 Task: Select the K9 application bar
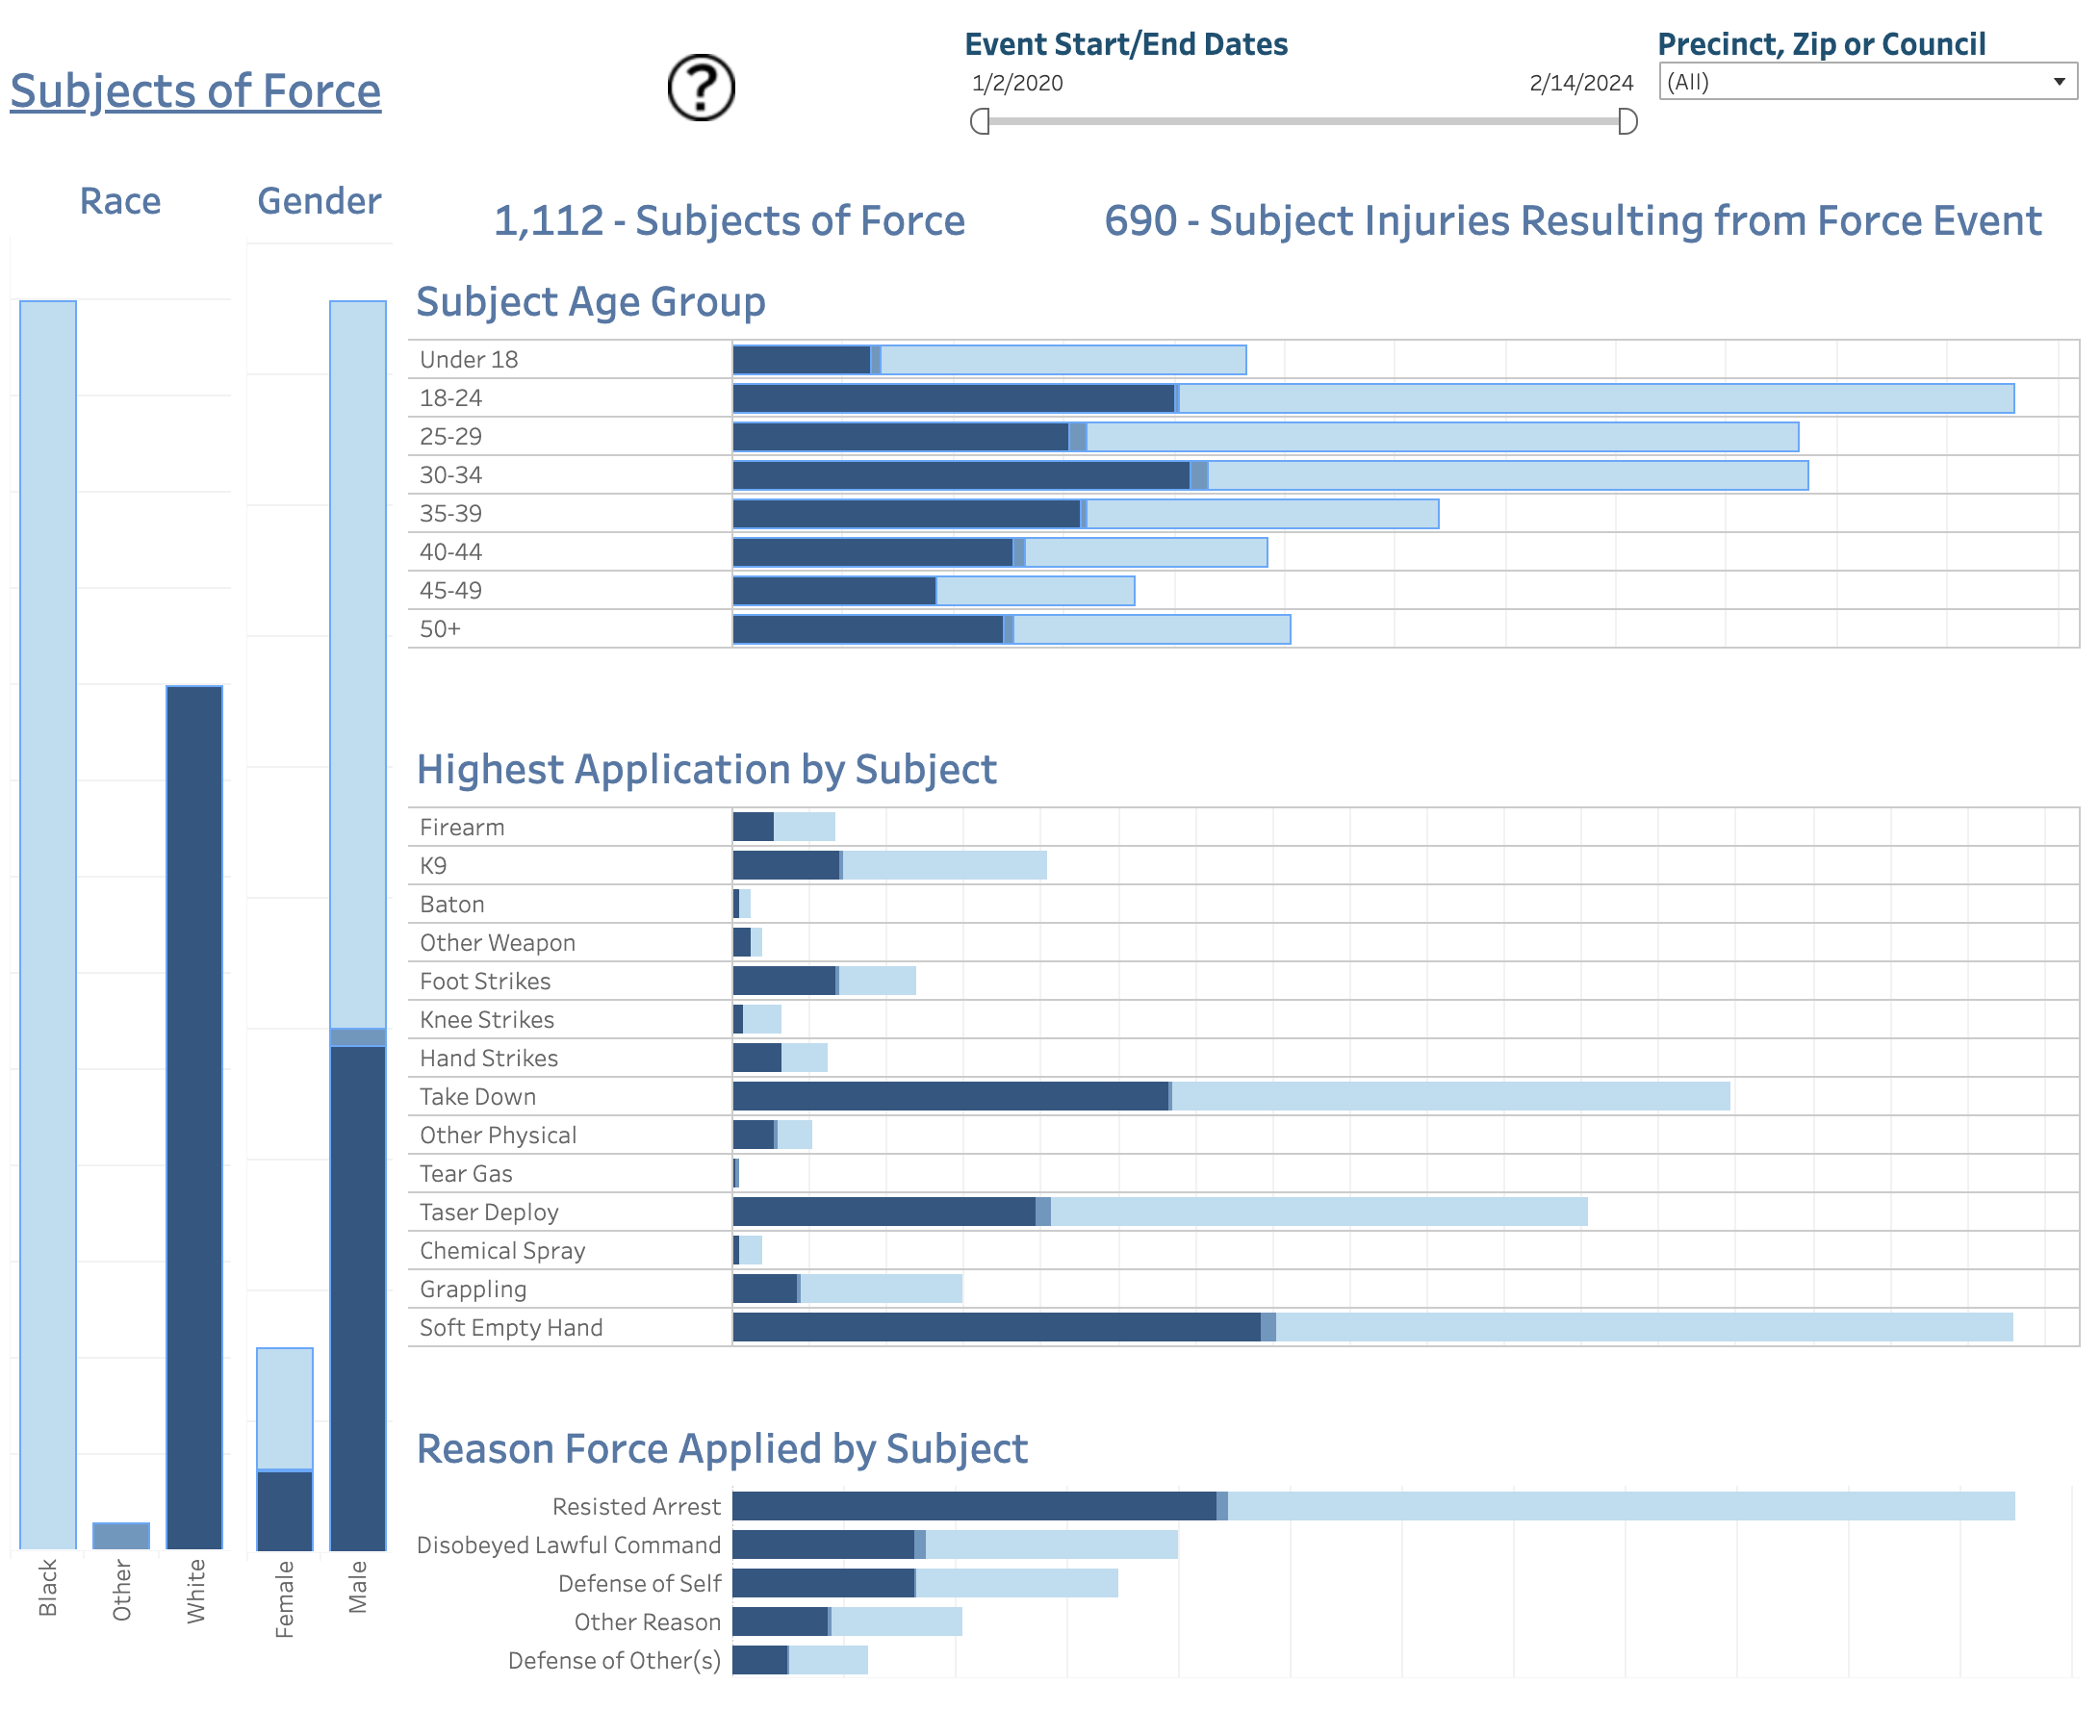point(890,865)
